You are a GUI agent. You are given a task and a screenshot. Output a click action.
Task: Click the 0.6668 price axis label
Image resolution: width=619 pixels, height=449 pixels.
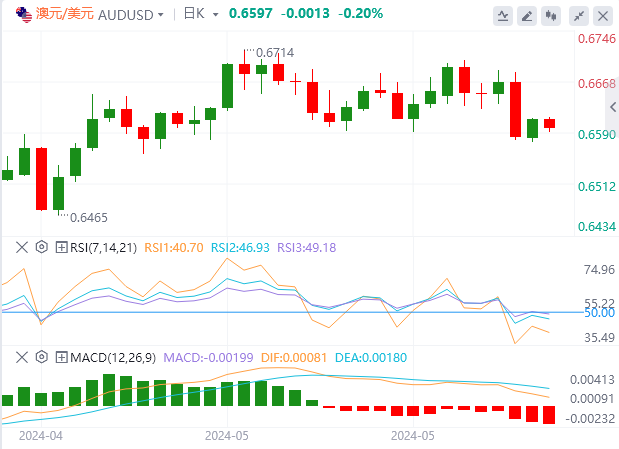596,84
